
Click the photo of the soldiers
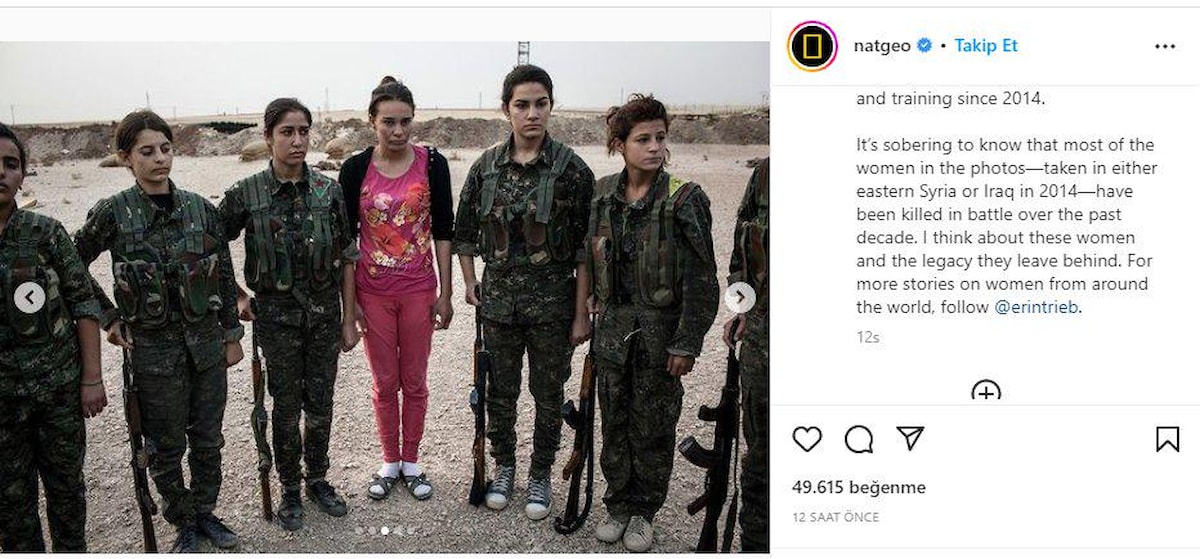coord(384,297)
